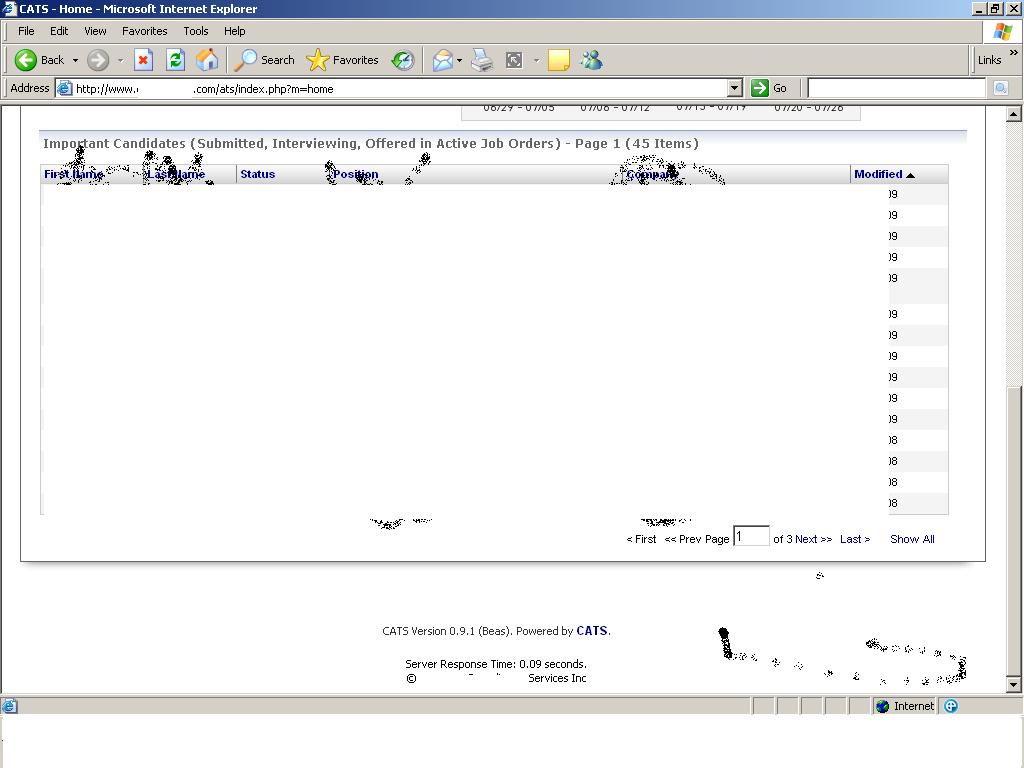Go to the Home page icon
This screenshot has width=1024, height=768.
click(x=207, y=60)
